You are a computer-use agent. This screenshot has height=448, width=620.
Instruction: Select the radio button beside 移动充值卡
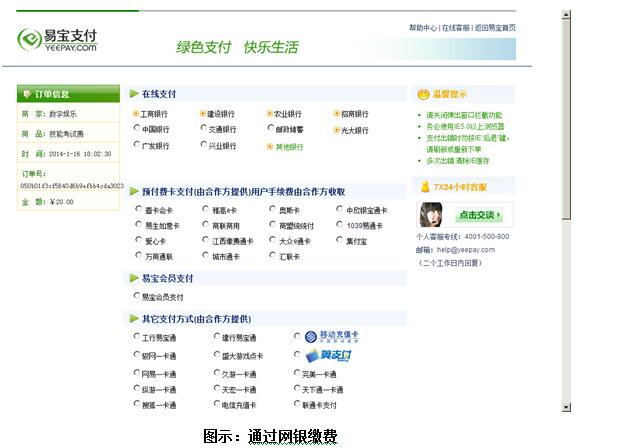[x=297, y=336]
